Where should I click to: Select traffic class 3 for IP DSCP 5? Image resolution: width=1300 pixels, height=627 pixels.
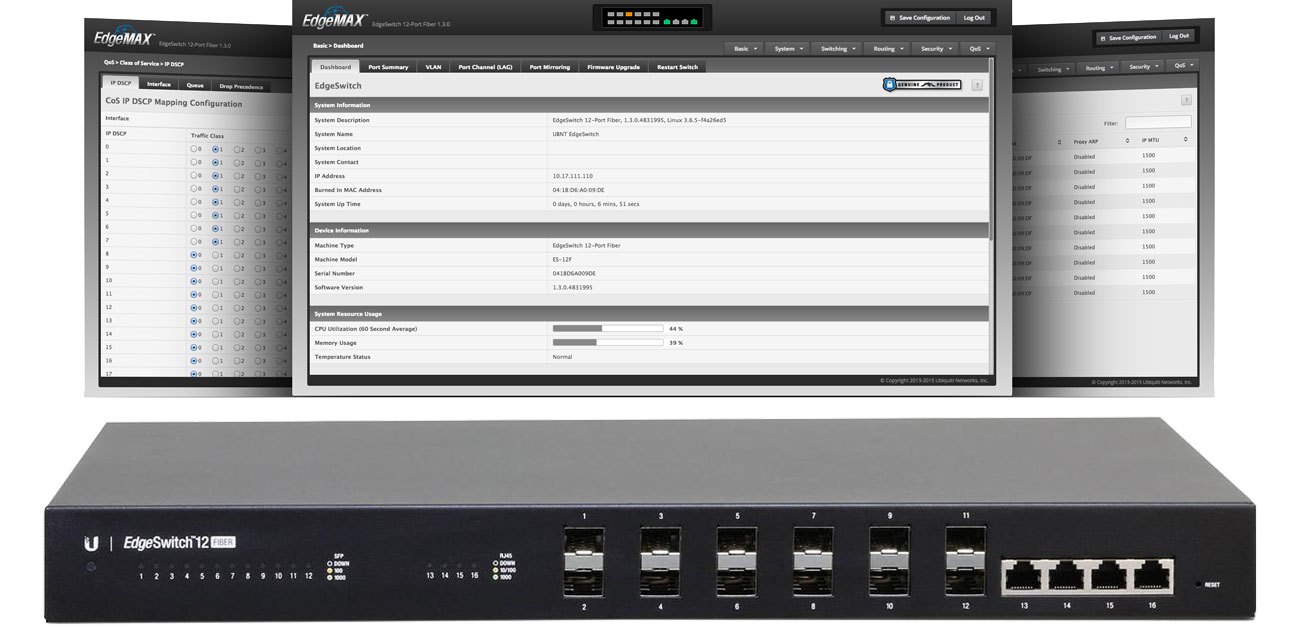[258, 215]
